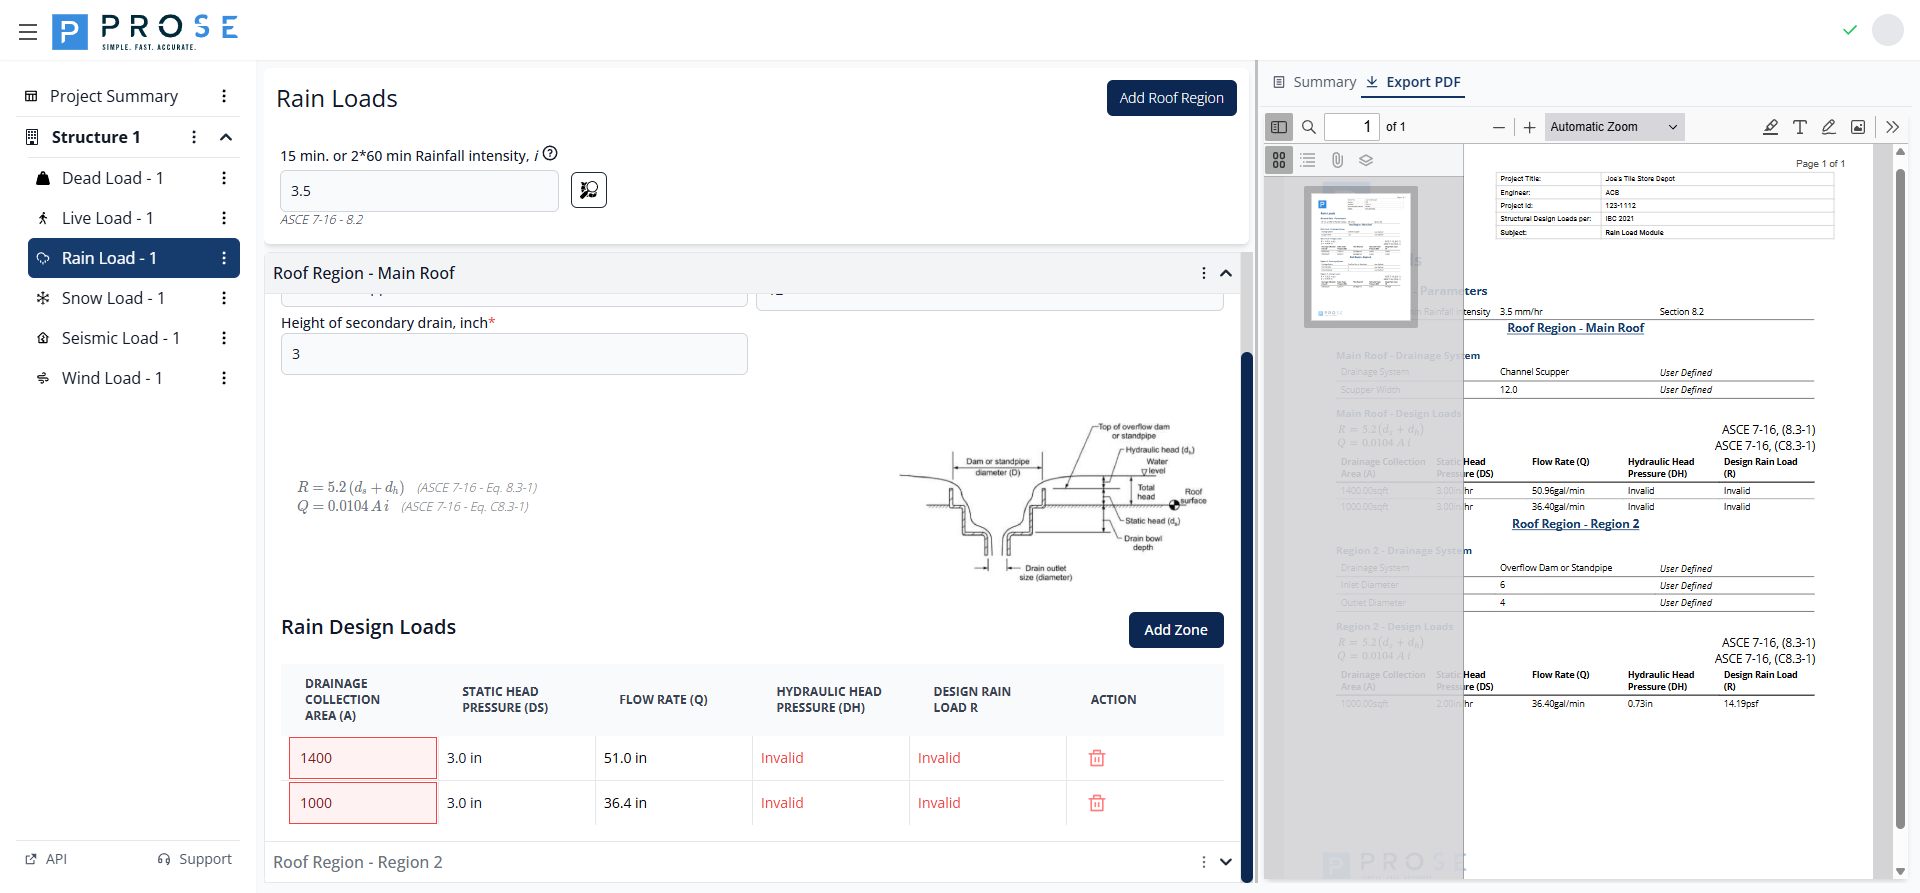Viewport: 1920px width, 893px height.
Task: Click the rainfall intensity help icon
Action: [x=550, y=154]
